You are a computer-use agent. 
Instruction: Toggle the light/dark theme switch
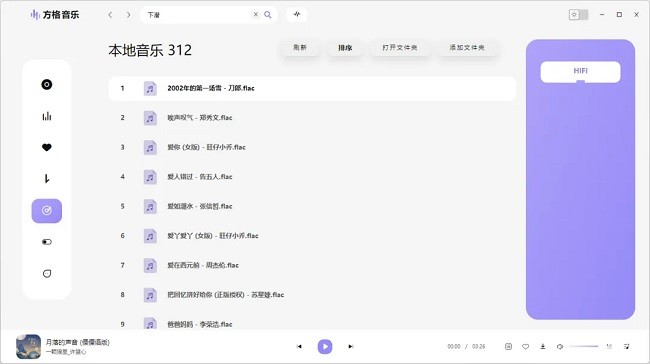[578, 15]
